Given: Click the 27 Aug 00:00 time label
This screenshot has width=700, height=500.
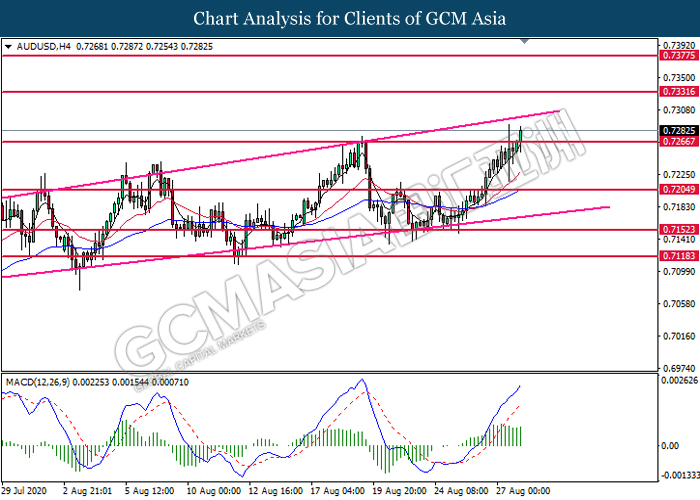Looking at the screenshot, I should click(x=523, y=491).
